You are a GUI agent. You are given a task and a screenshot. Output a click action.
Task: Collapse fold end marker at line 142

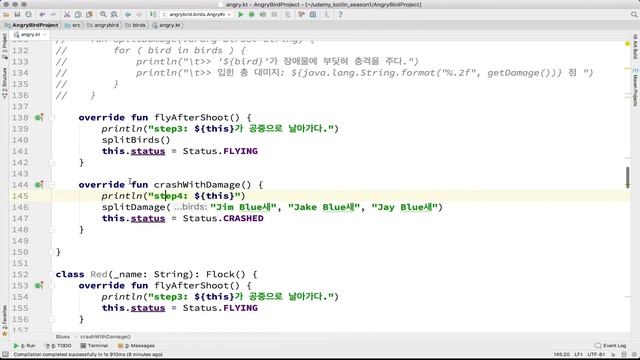[x=52, y=162]
